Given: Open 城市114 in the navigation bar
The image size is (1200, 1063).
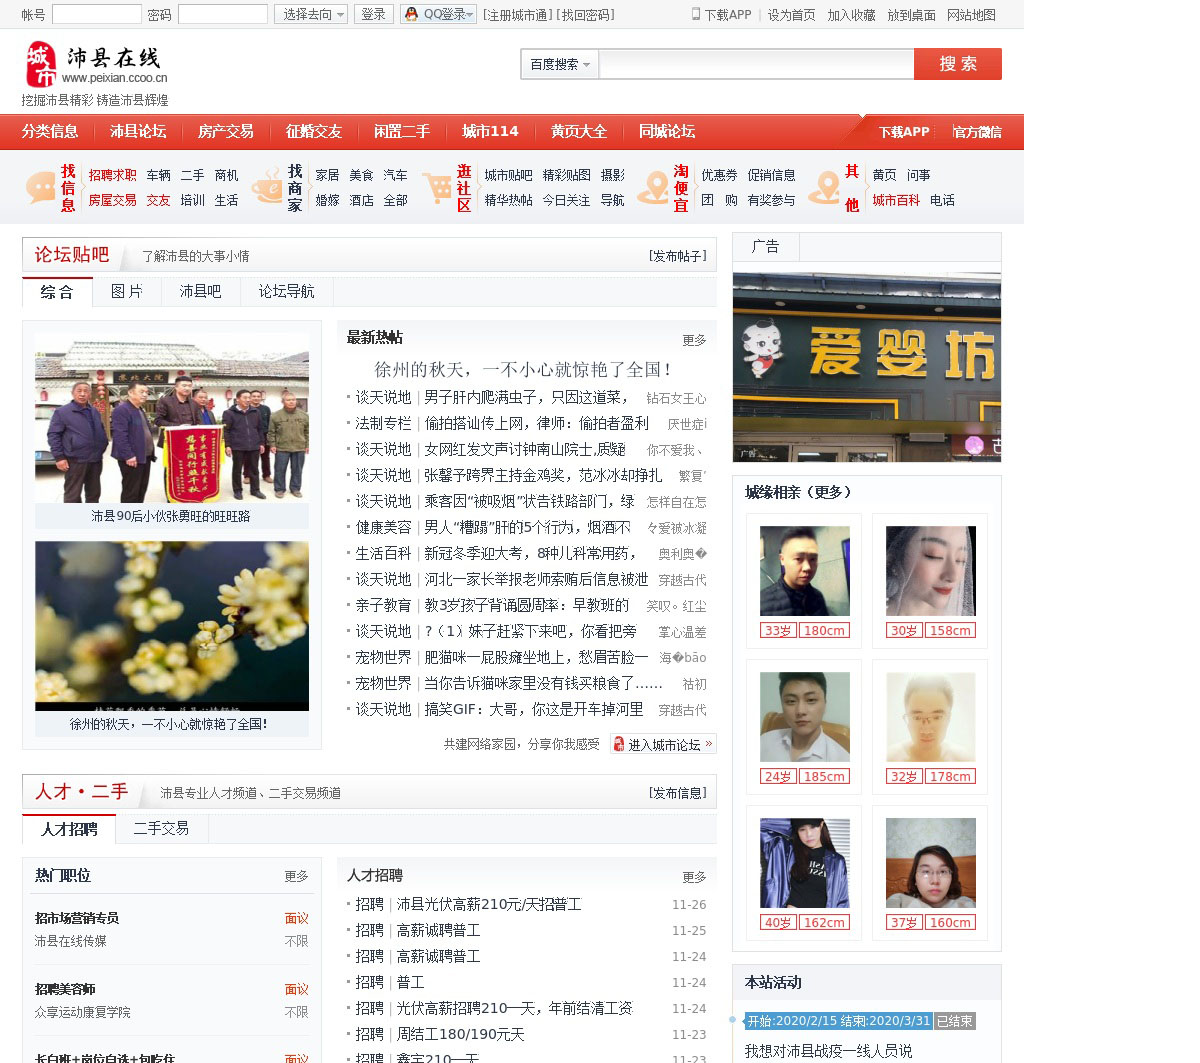Looking at the screenshot, I should click(490, 131).
